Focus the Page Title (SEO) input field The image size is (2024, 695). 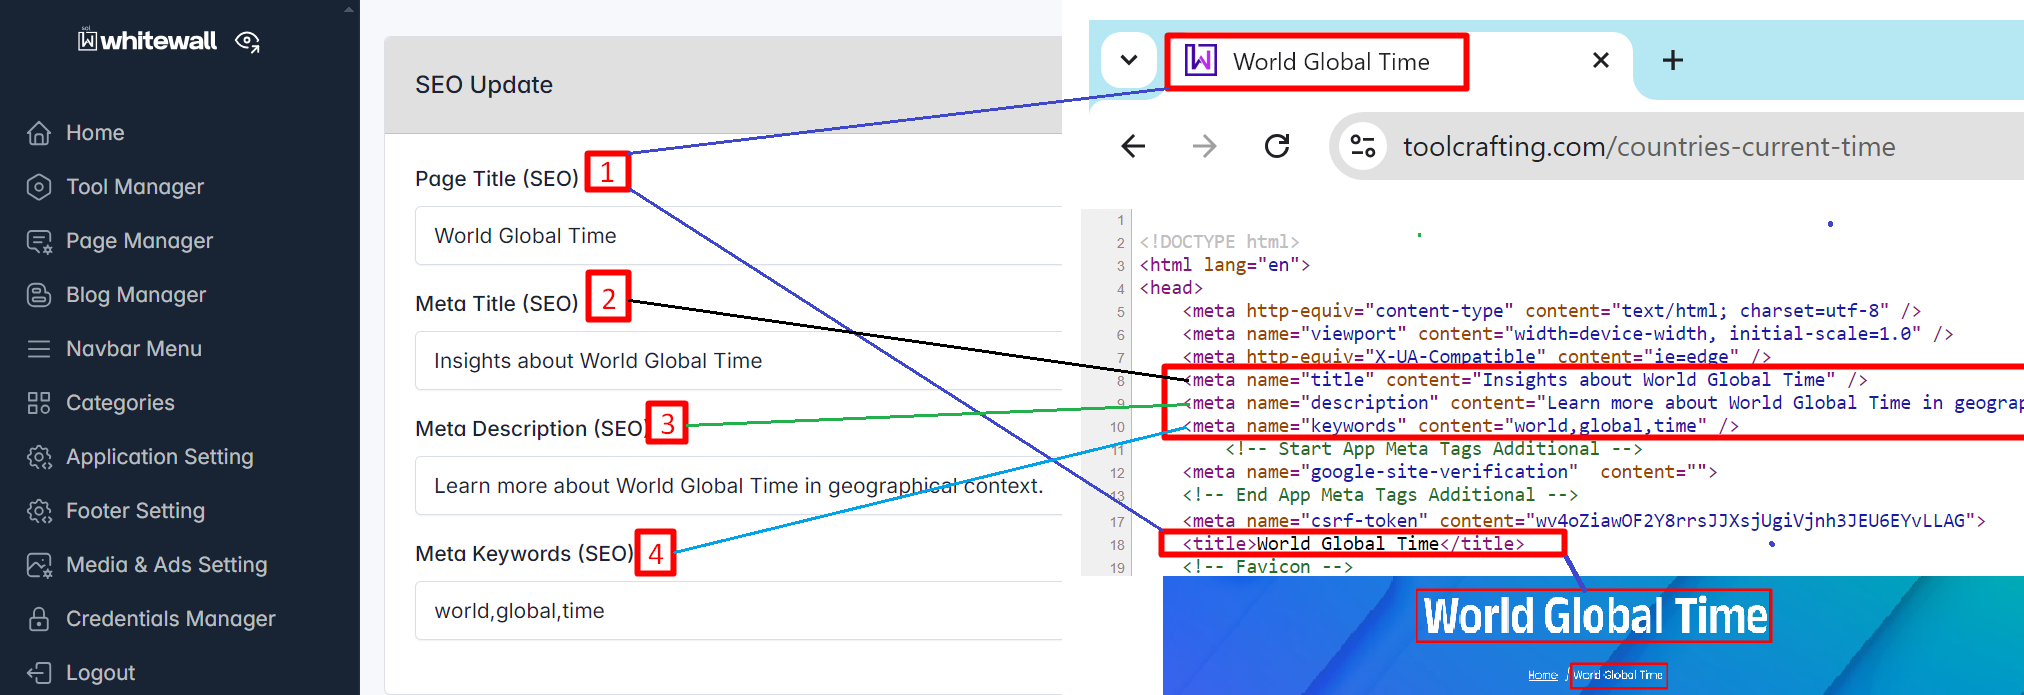tap(738, 236)
